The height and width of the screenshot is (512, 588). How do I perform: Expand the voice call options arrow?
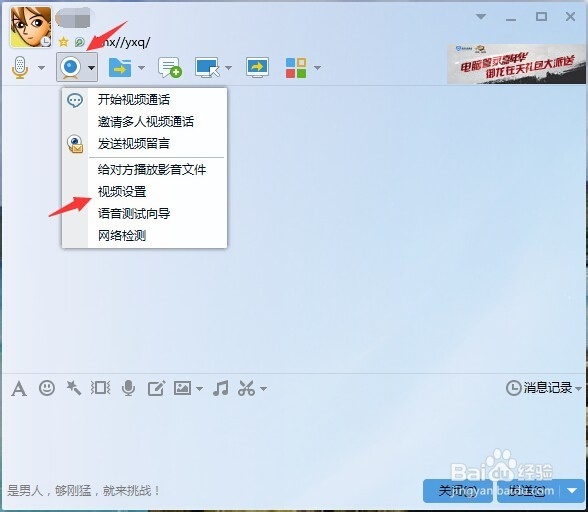coord(42,68)
